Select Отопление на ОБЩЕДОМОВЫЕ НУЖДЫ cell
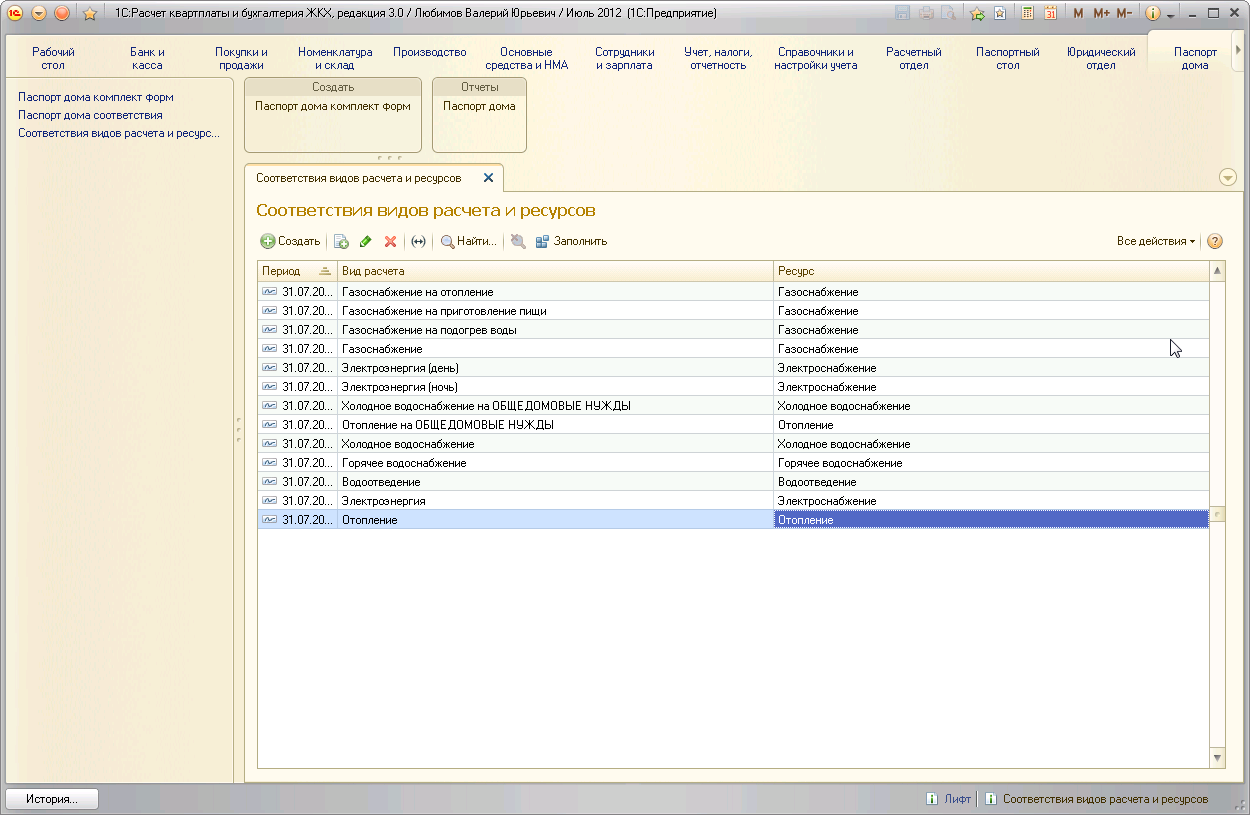 555,425
